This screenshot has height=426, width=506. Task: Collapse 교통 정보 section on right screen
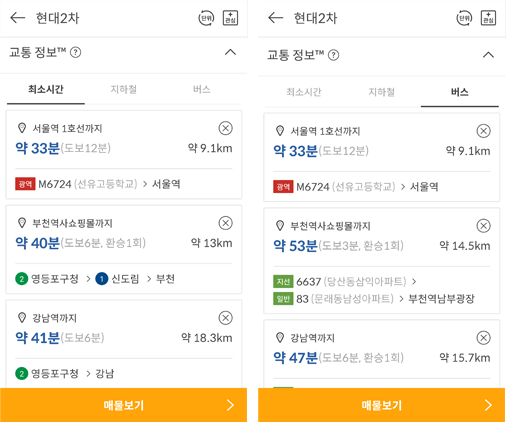[488, 55]
